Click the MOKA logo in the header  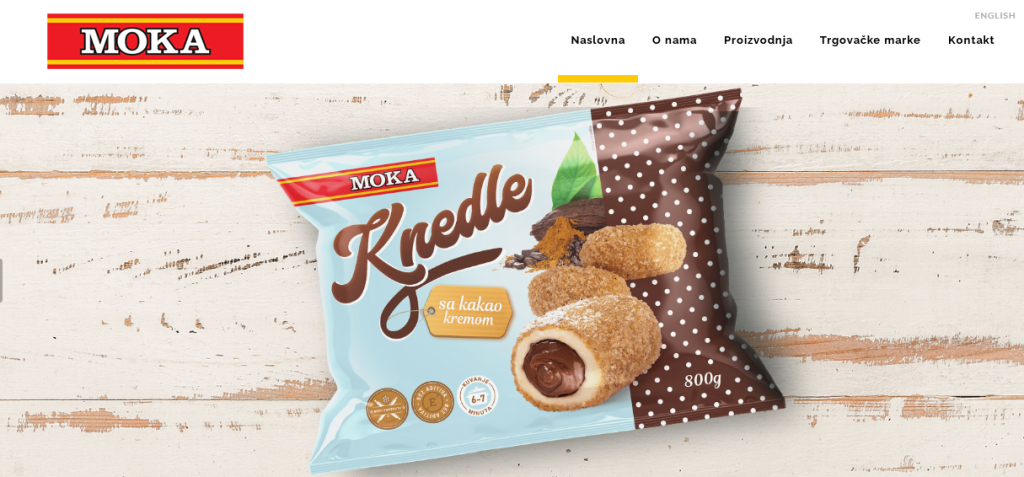tap(145, 41)
